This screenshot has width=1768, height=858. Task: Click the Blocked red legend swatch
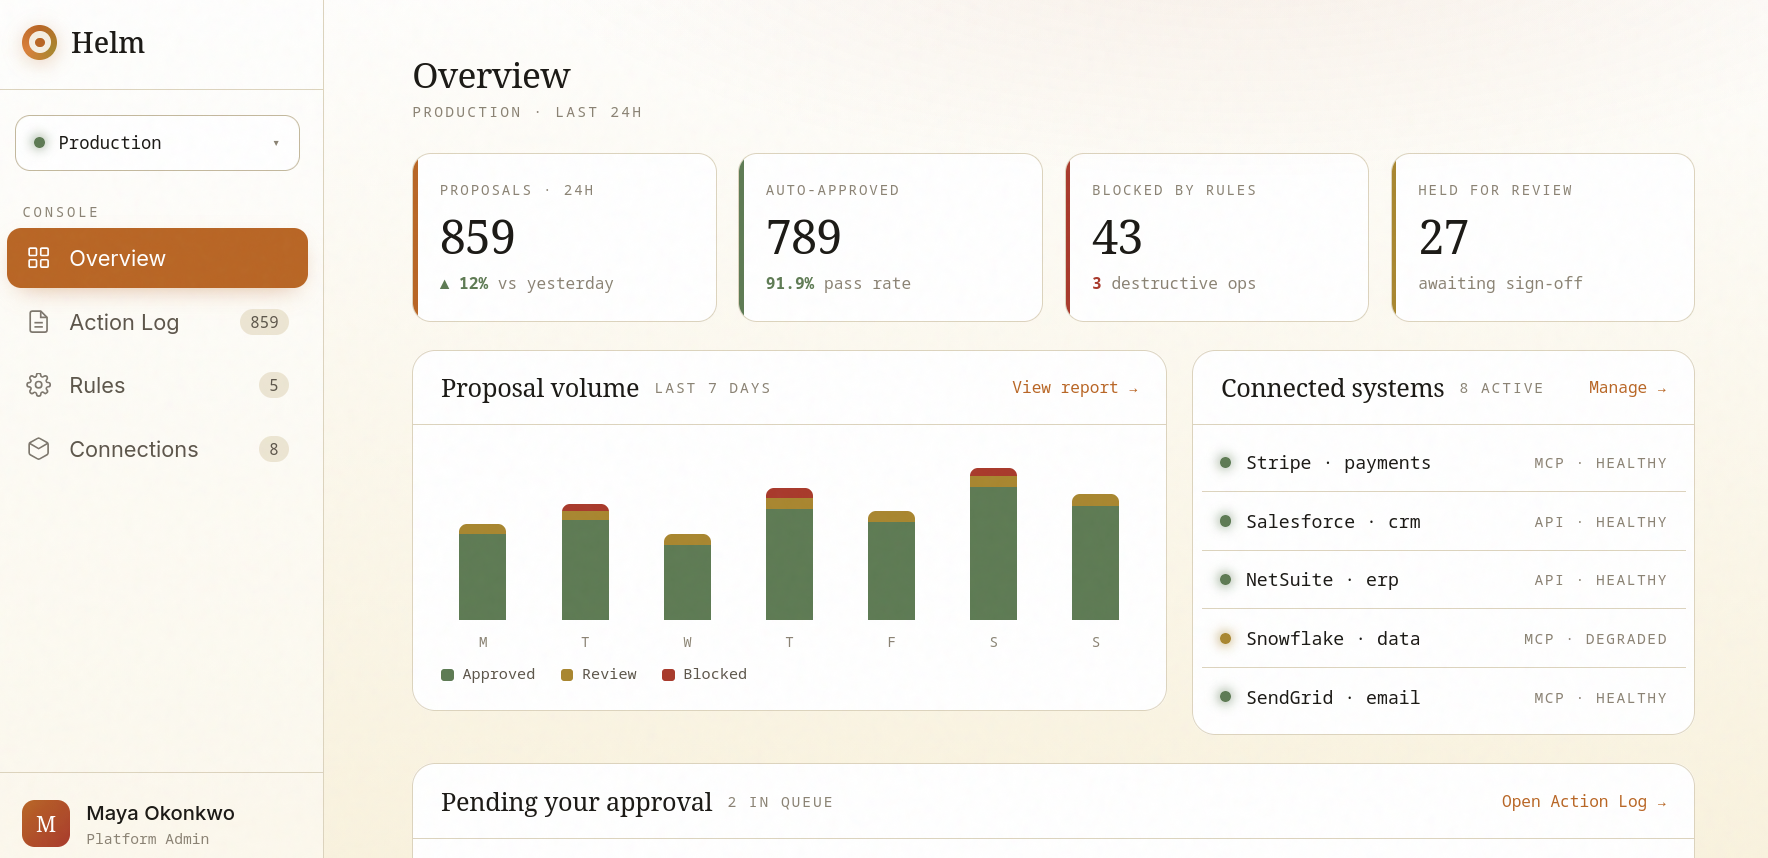coord(668,675)
